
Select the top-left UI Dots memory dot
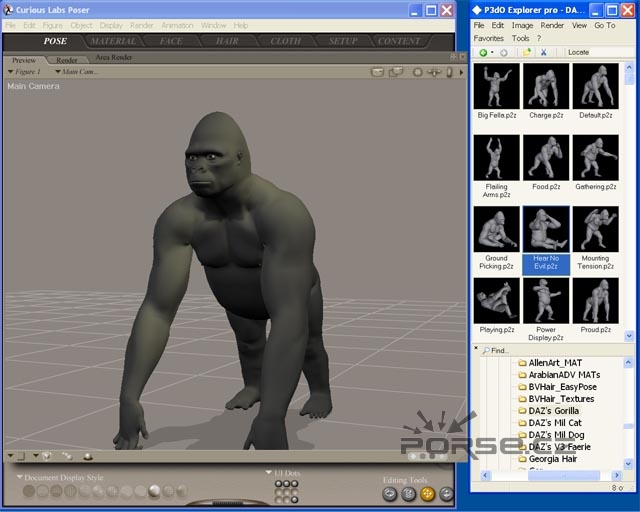(280, 484)
